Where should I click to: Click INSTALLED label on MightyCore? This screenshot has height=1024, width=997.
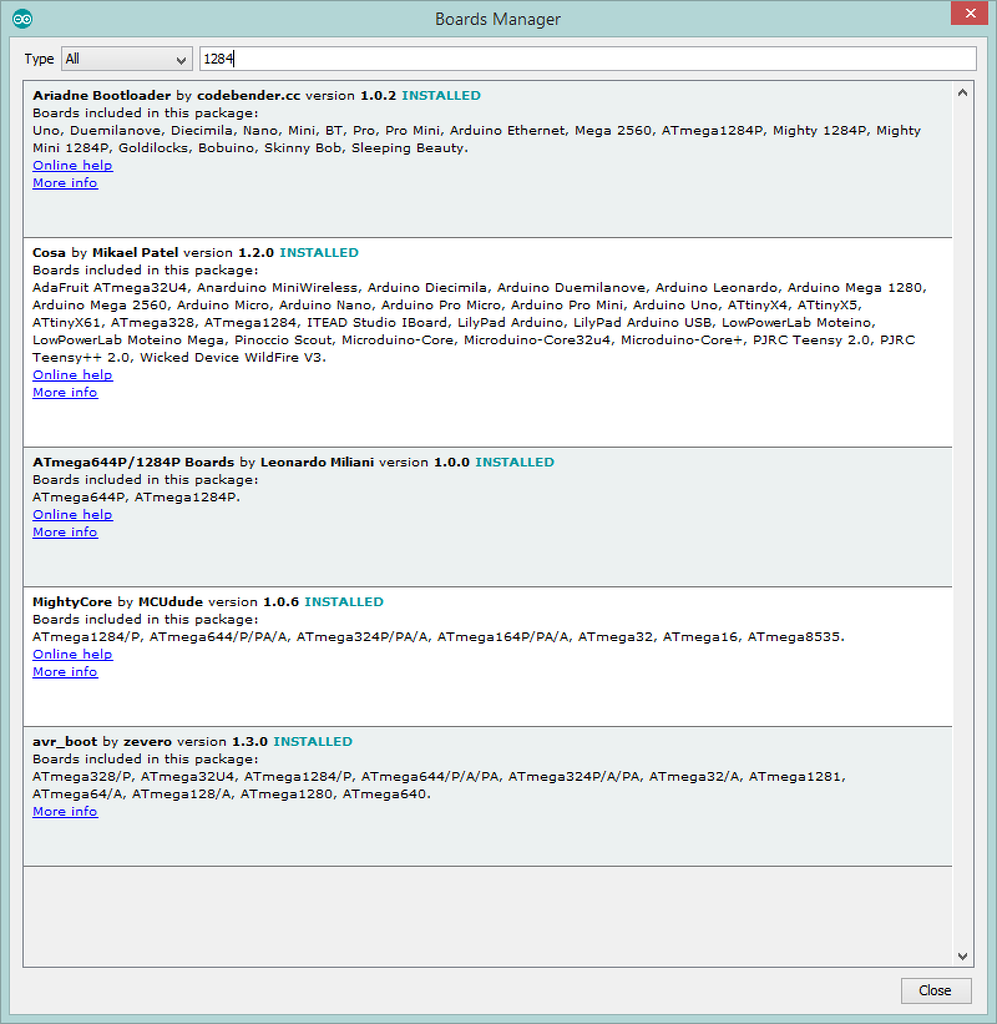(344, 602)
